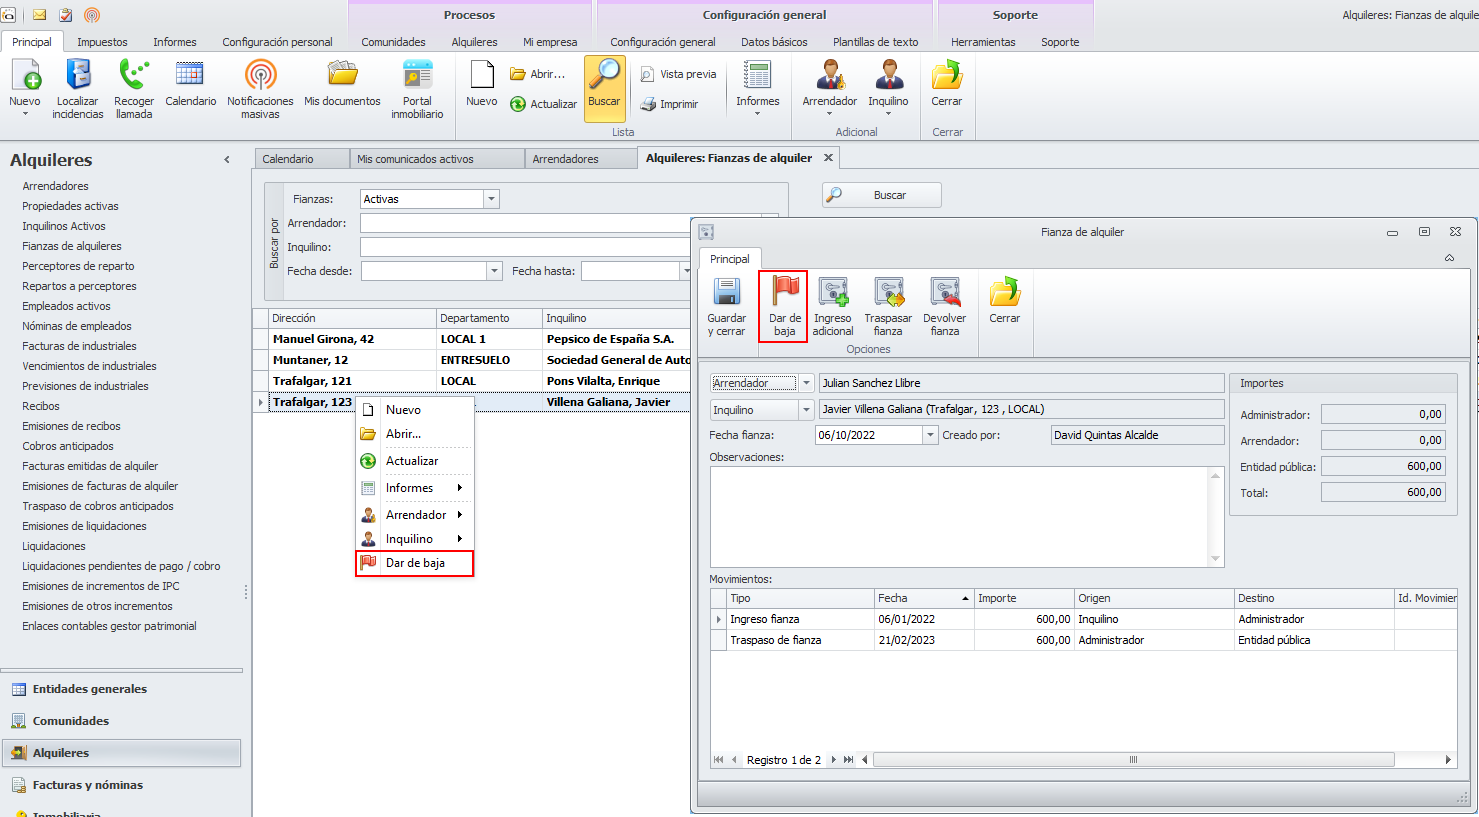
Task: Click the movements horizontal scrollbar
Action: point(1134,760)
